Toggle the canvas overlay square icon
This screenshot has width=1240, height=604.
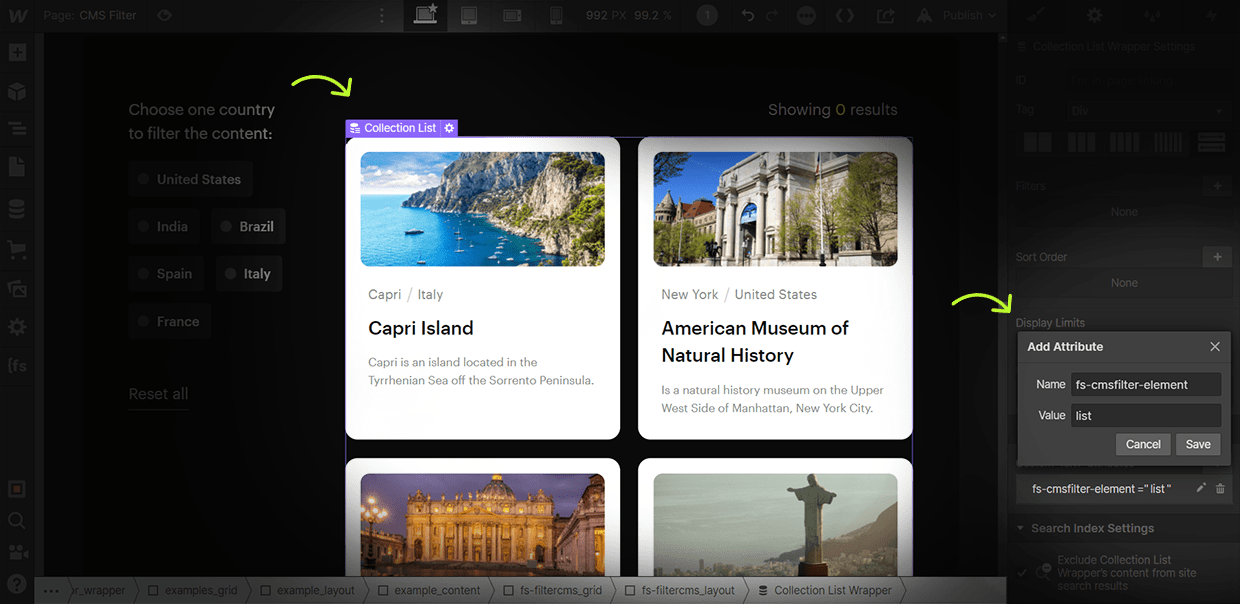[x=17, y=490]
